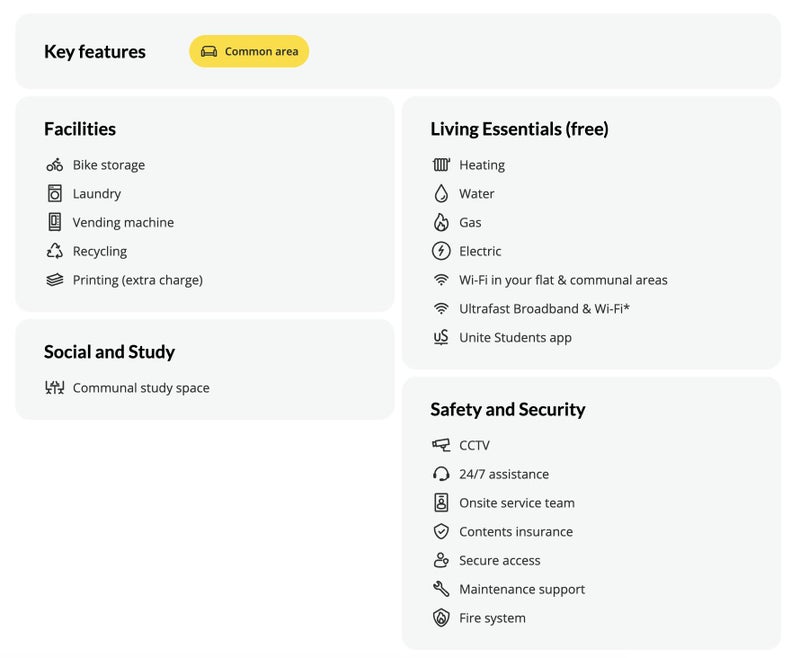This screenshot has width=800, height=658.
Task: Click the CCTV camera icon
Action: [x=441, y=445]
